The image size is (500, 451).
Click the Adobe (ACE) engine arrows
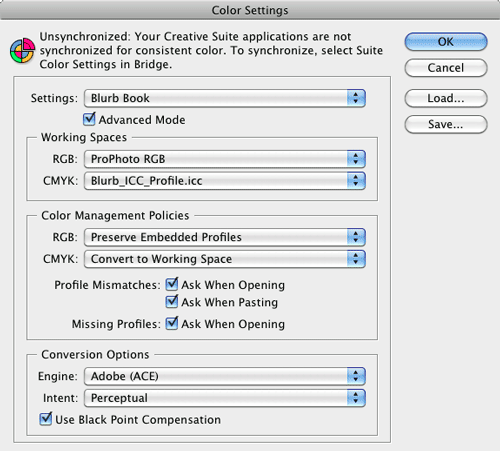tap(356, 376)
